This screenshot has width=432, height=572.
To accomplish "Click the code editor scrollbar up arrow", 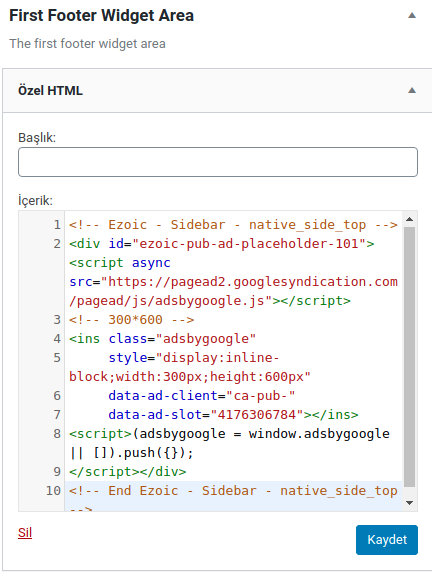I will [x=409, y=219].
